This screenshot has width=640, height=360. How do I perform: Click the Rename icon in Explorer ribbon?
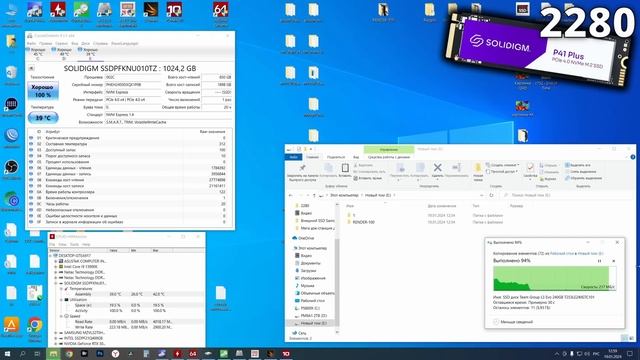(x=456, y=167)
